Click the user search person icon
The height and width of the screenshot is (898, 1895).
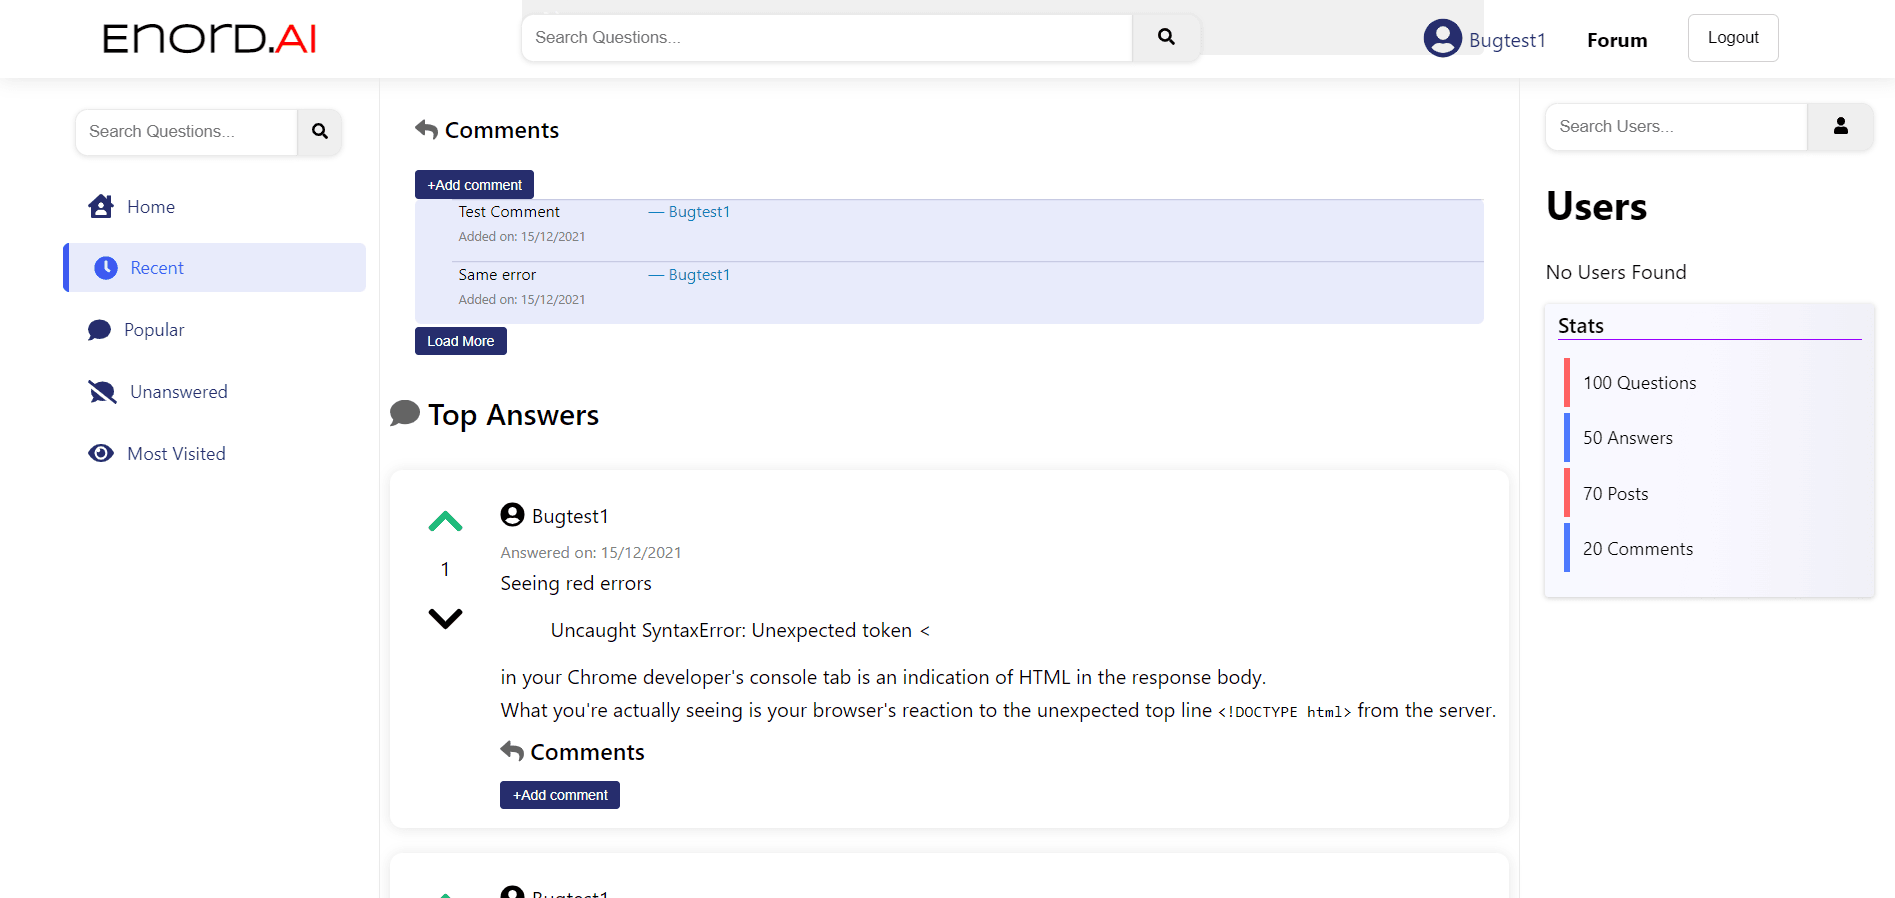tap(1840, 126)
